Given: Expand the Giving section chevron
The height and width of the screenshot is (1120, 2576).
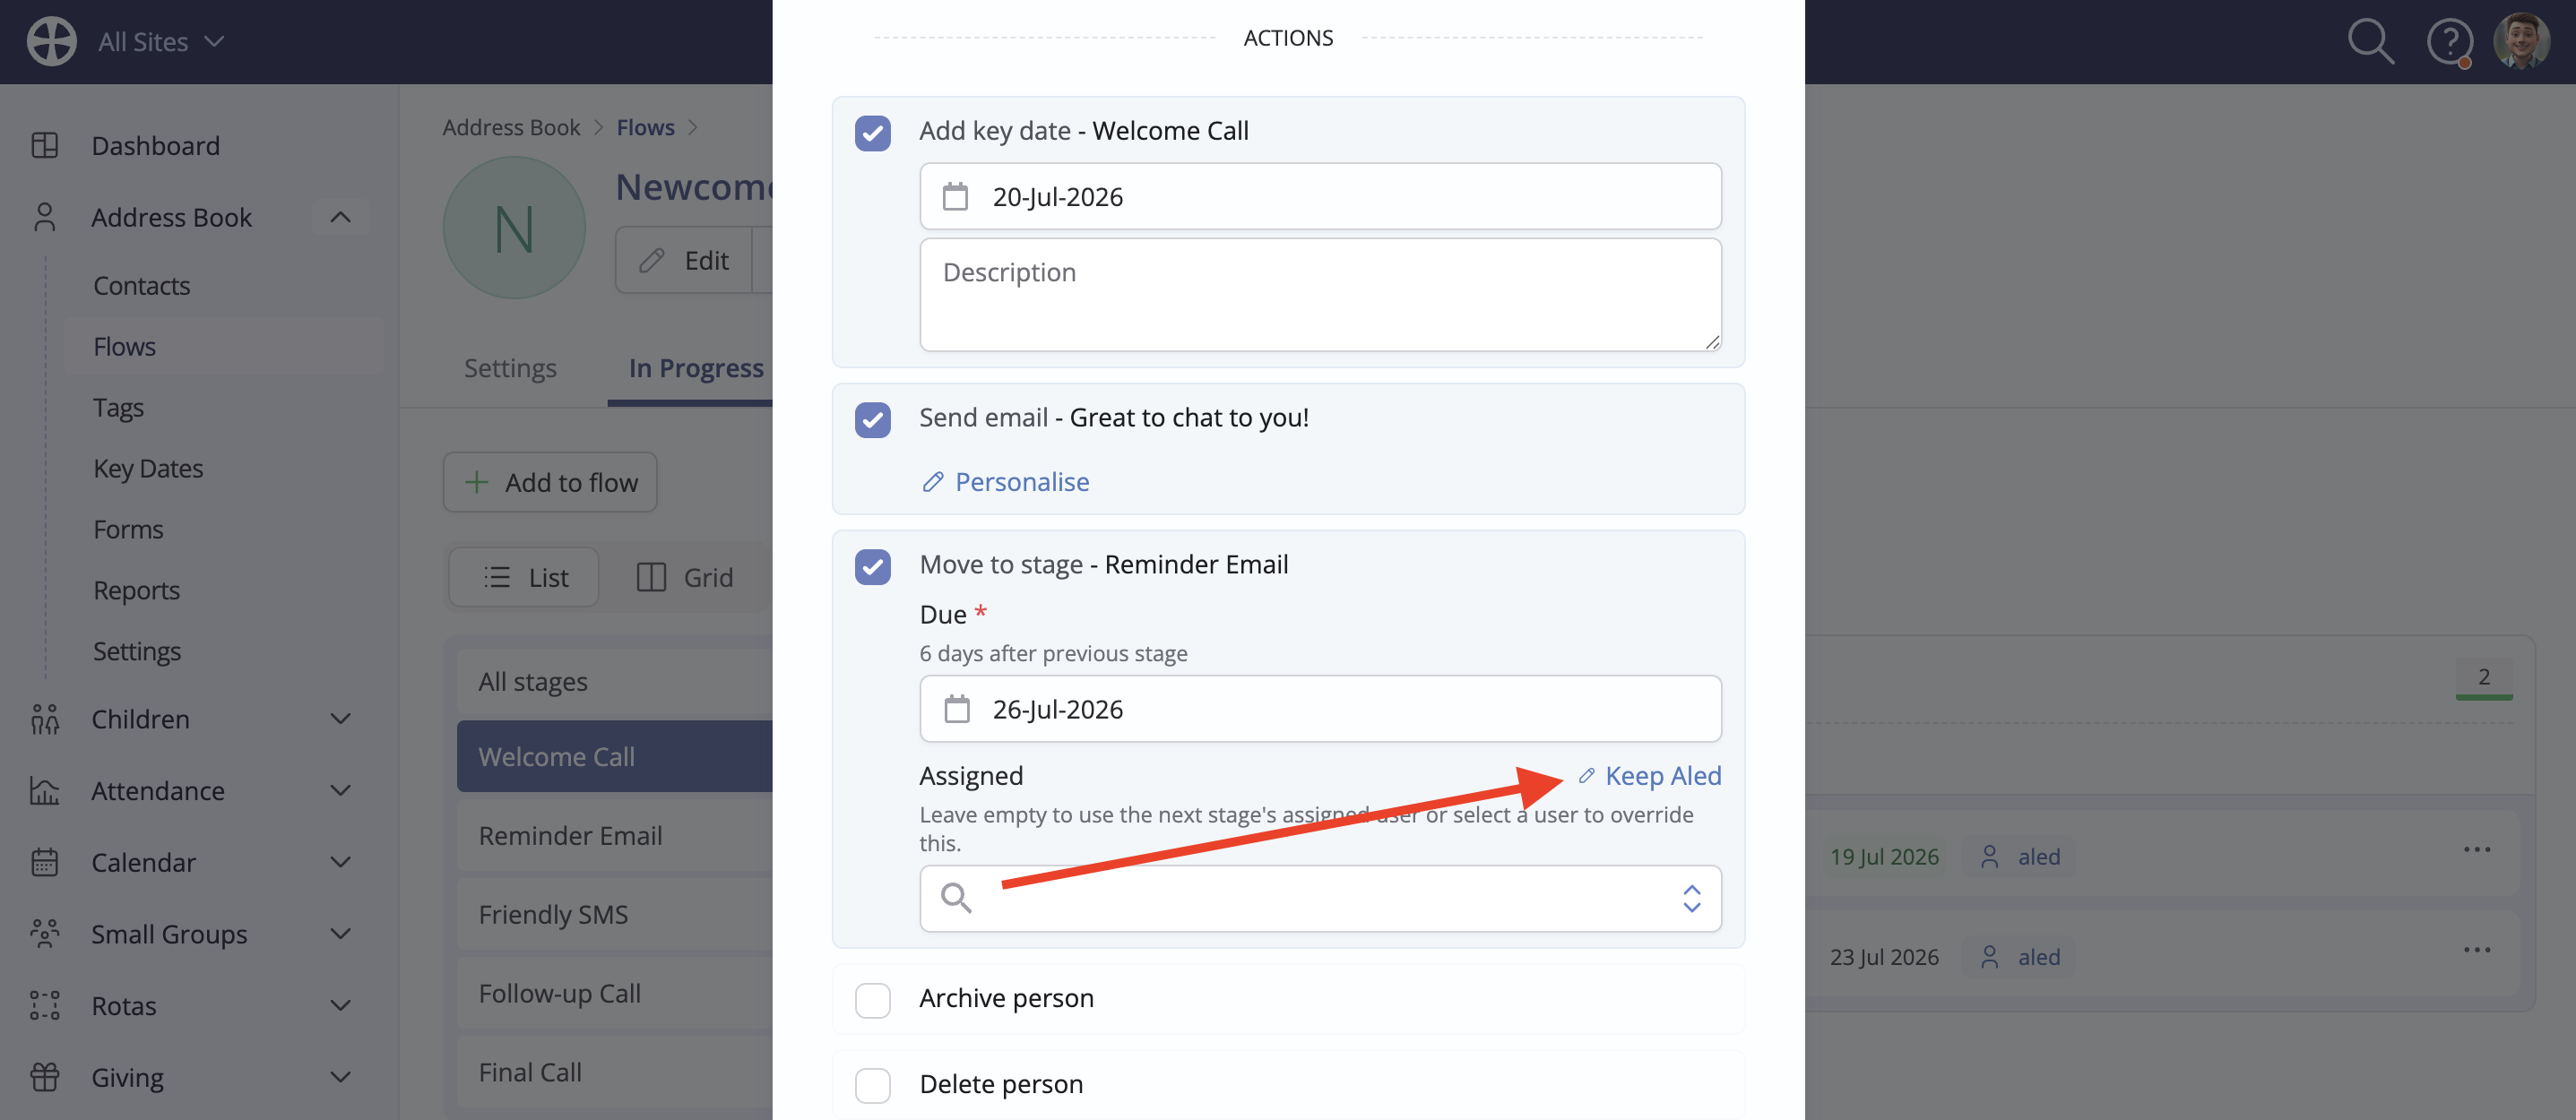Looking at the screenshot, I should coord(340,1077).
